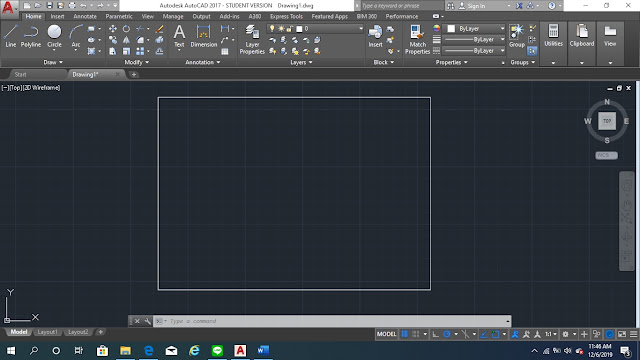Click the object color wheel icon in Properties
Screen dimensions: 640x360
tap(436, 29)
